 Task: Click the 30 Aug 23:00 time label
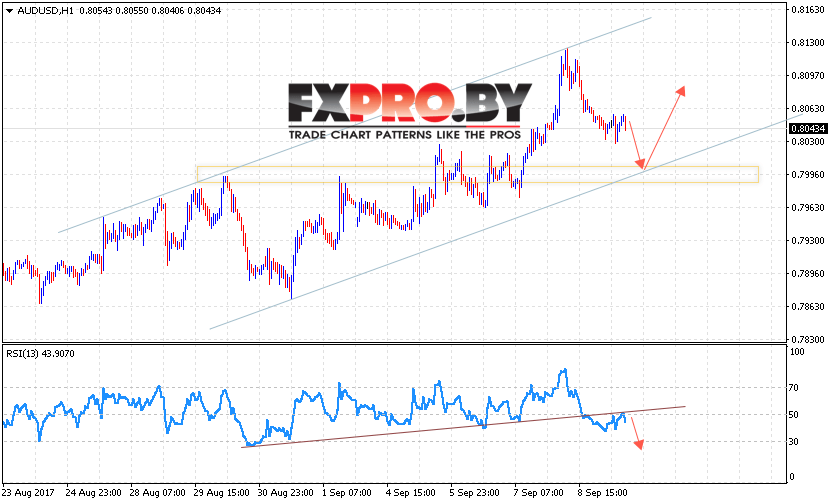click(x=285, y=492)
